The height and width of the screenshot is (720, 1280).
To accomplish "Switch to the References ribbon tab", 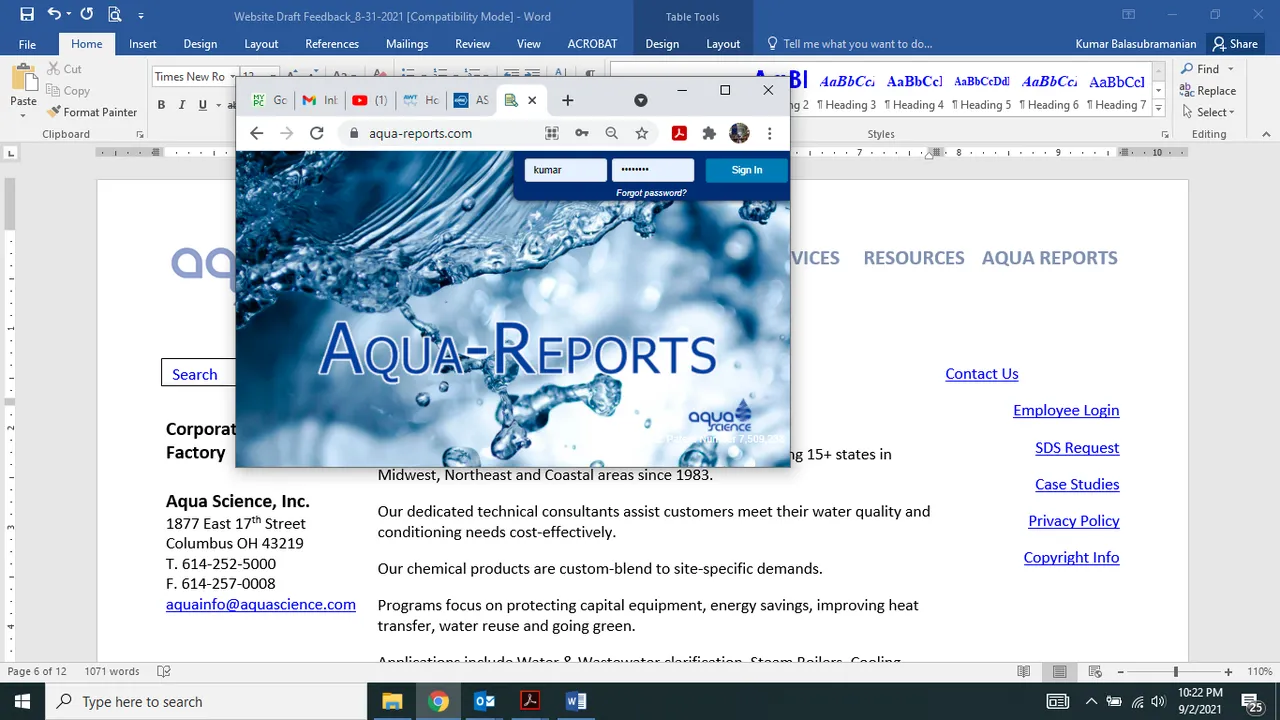I will point(332,44).
